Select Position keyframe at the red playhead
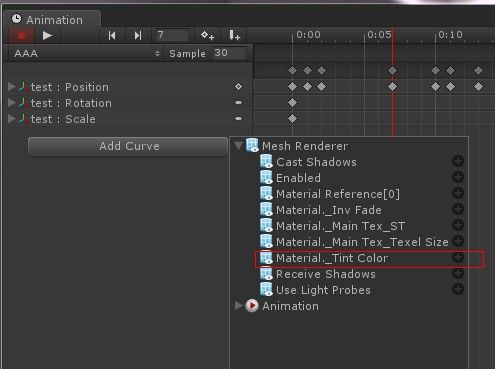This screenshot has width=495, height=369. [x=392, y=87]
